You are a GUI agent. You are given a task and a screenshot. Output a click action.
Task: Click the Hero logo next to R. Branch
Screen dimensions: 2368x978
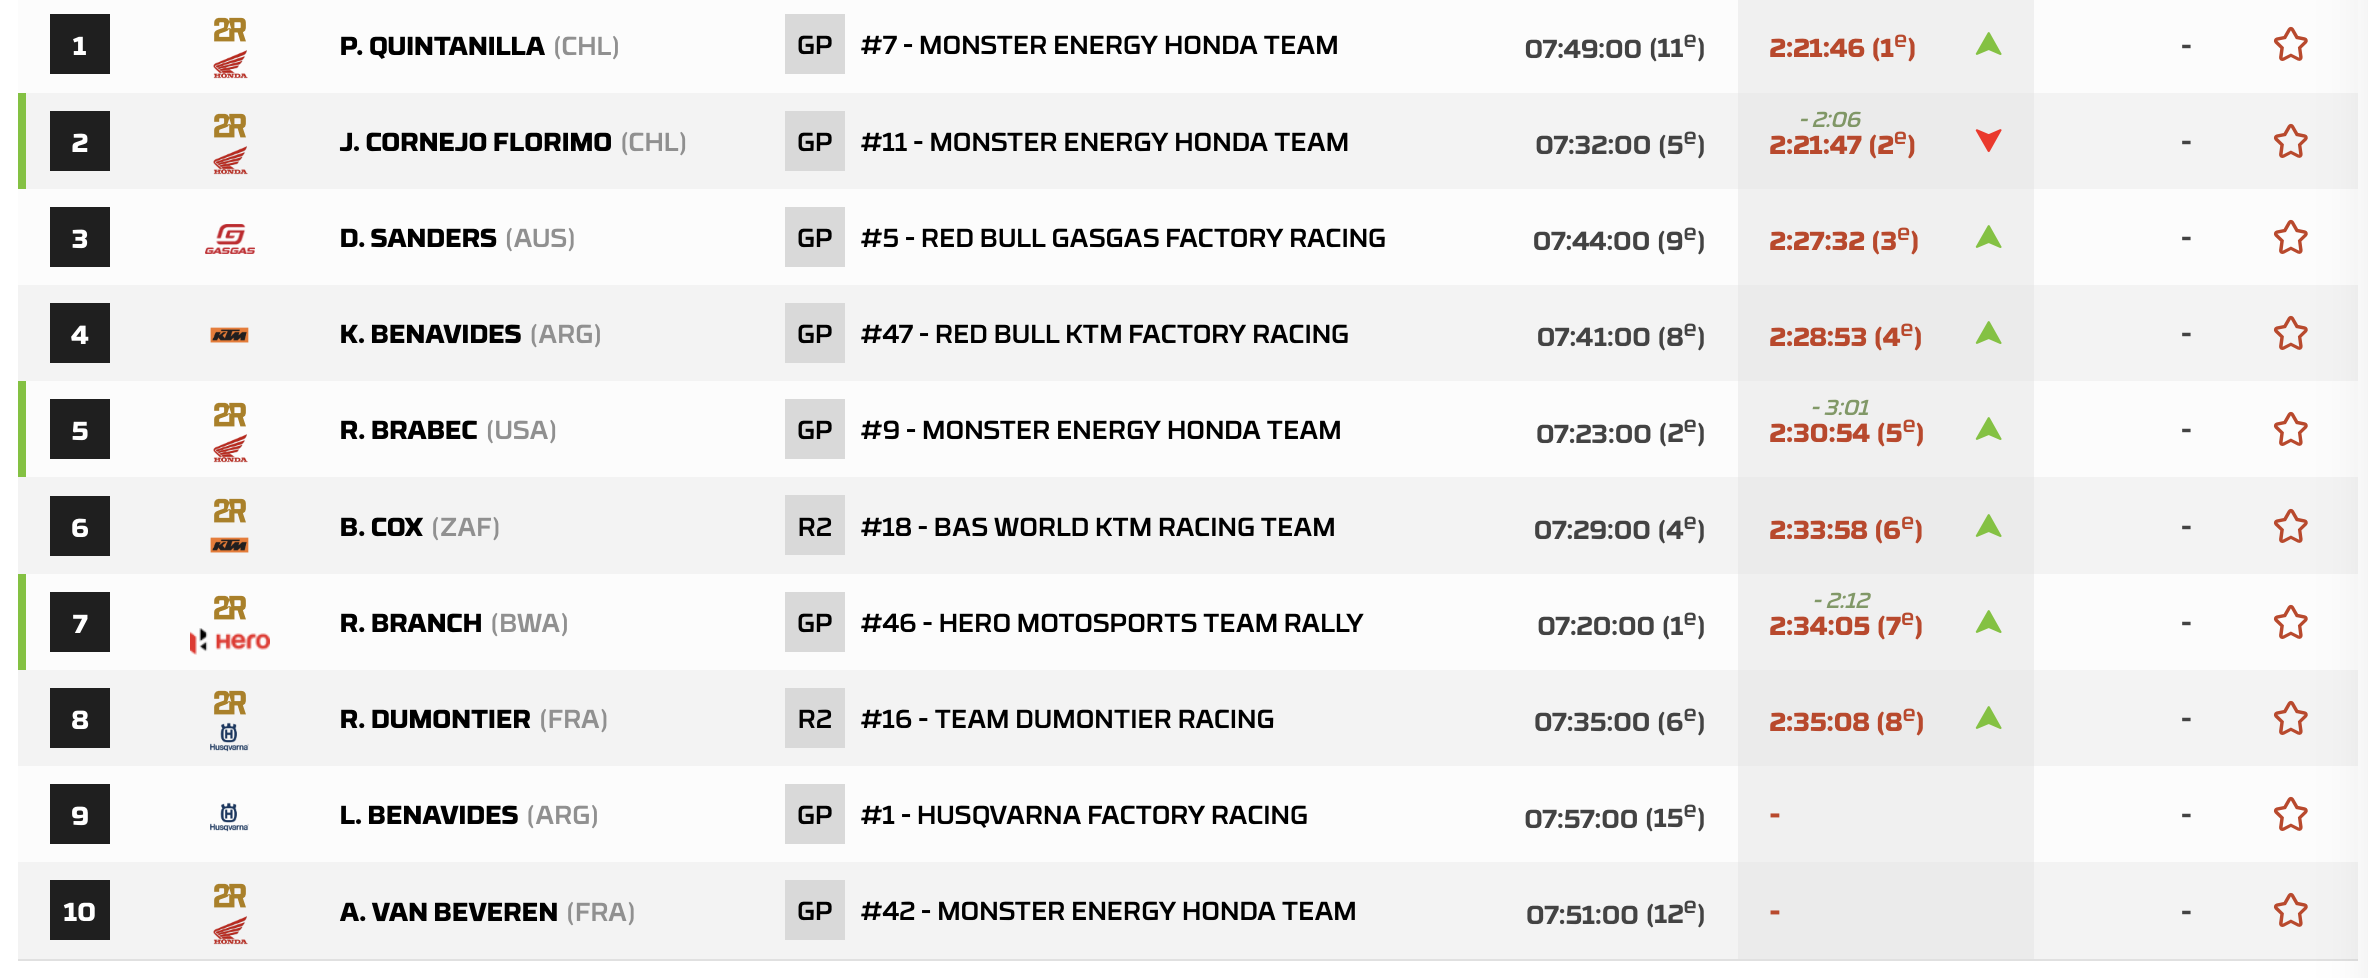(x=231, y=640)
